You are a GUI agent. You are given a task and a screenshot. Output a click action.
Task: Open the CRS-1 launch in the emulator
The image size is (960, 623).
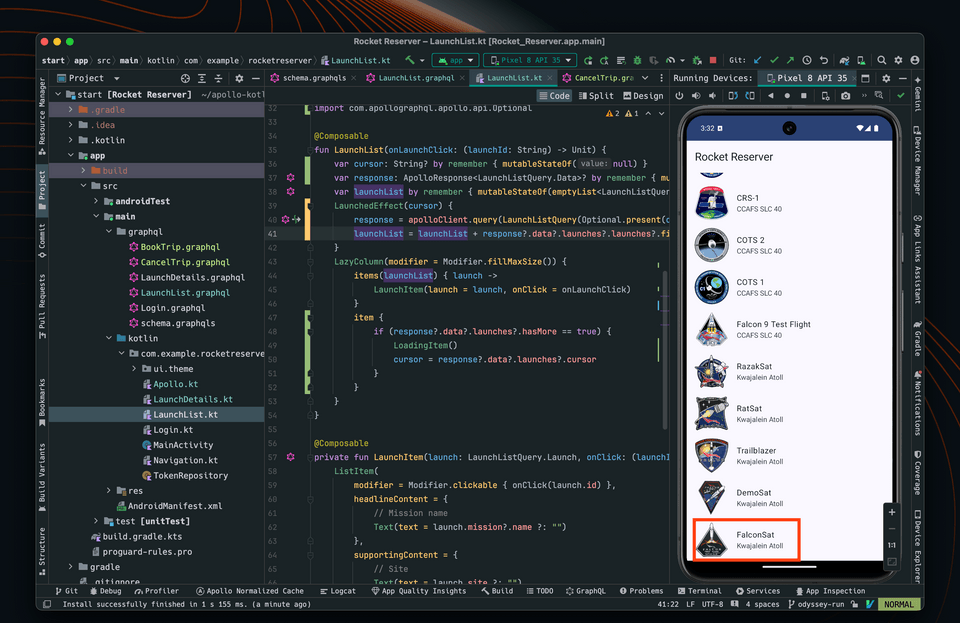tap(790, 203)
